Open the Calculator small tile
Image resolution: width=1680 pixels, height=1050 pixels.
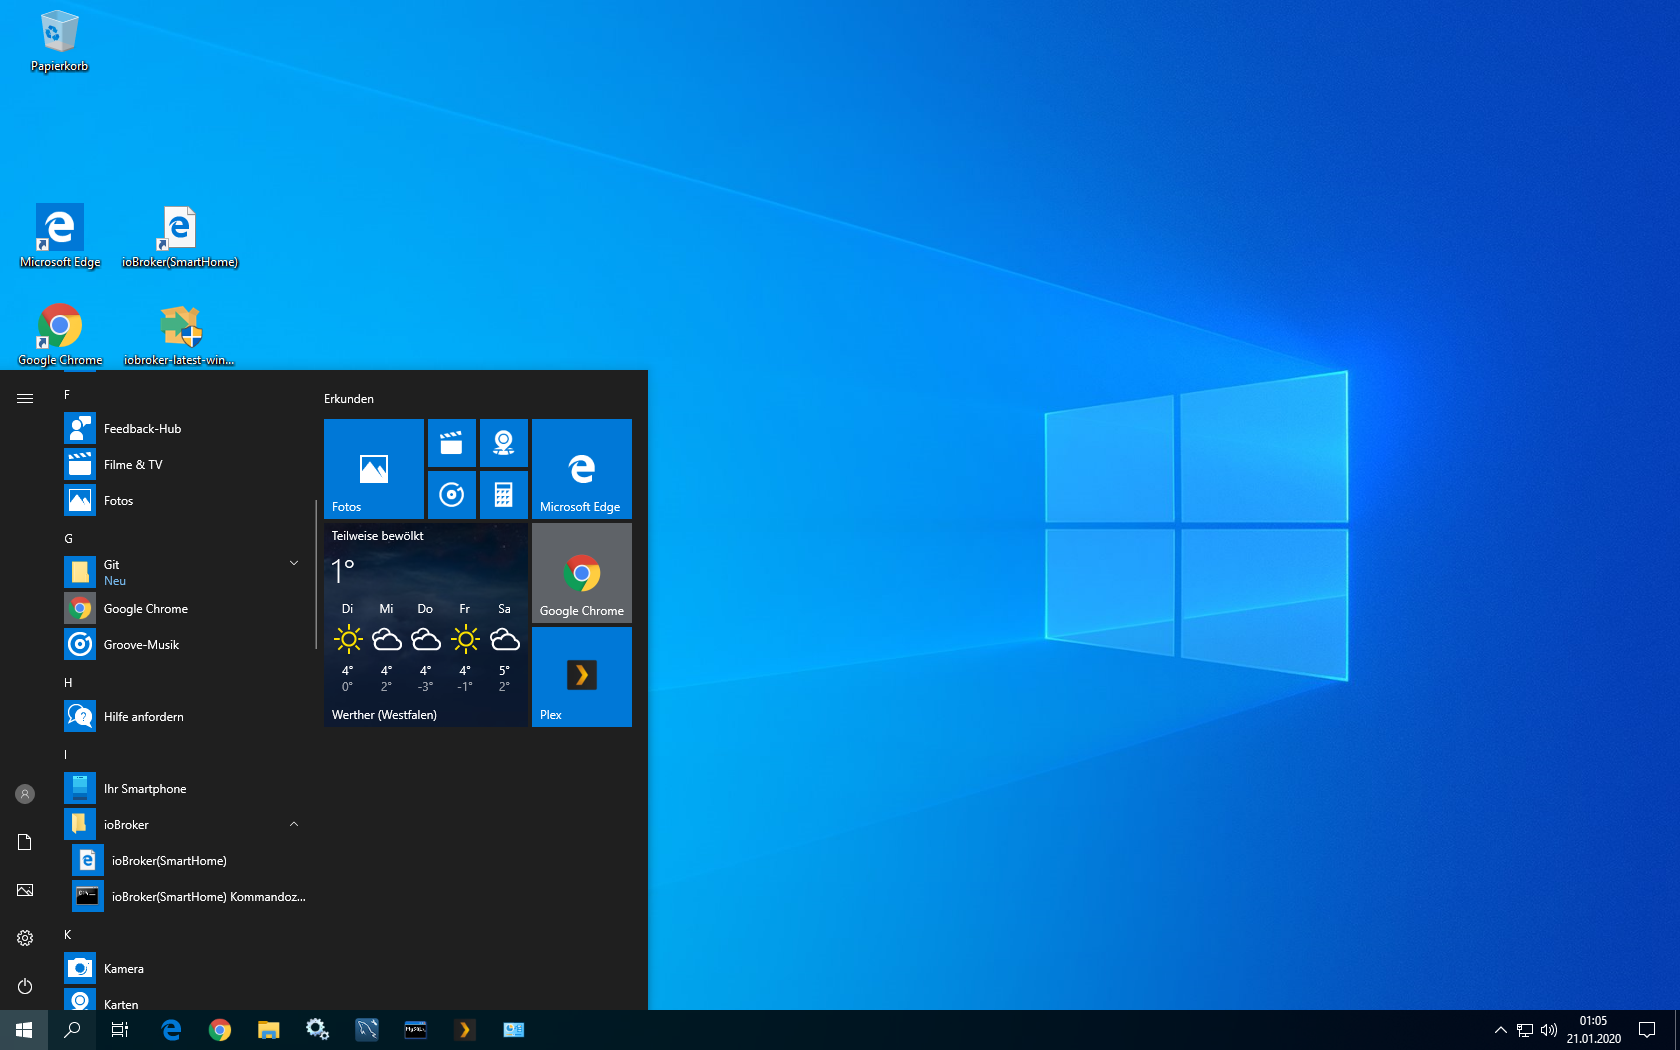coord(503,495)
